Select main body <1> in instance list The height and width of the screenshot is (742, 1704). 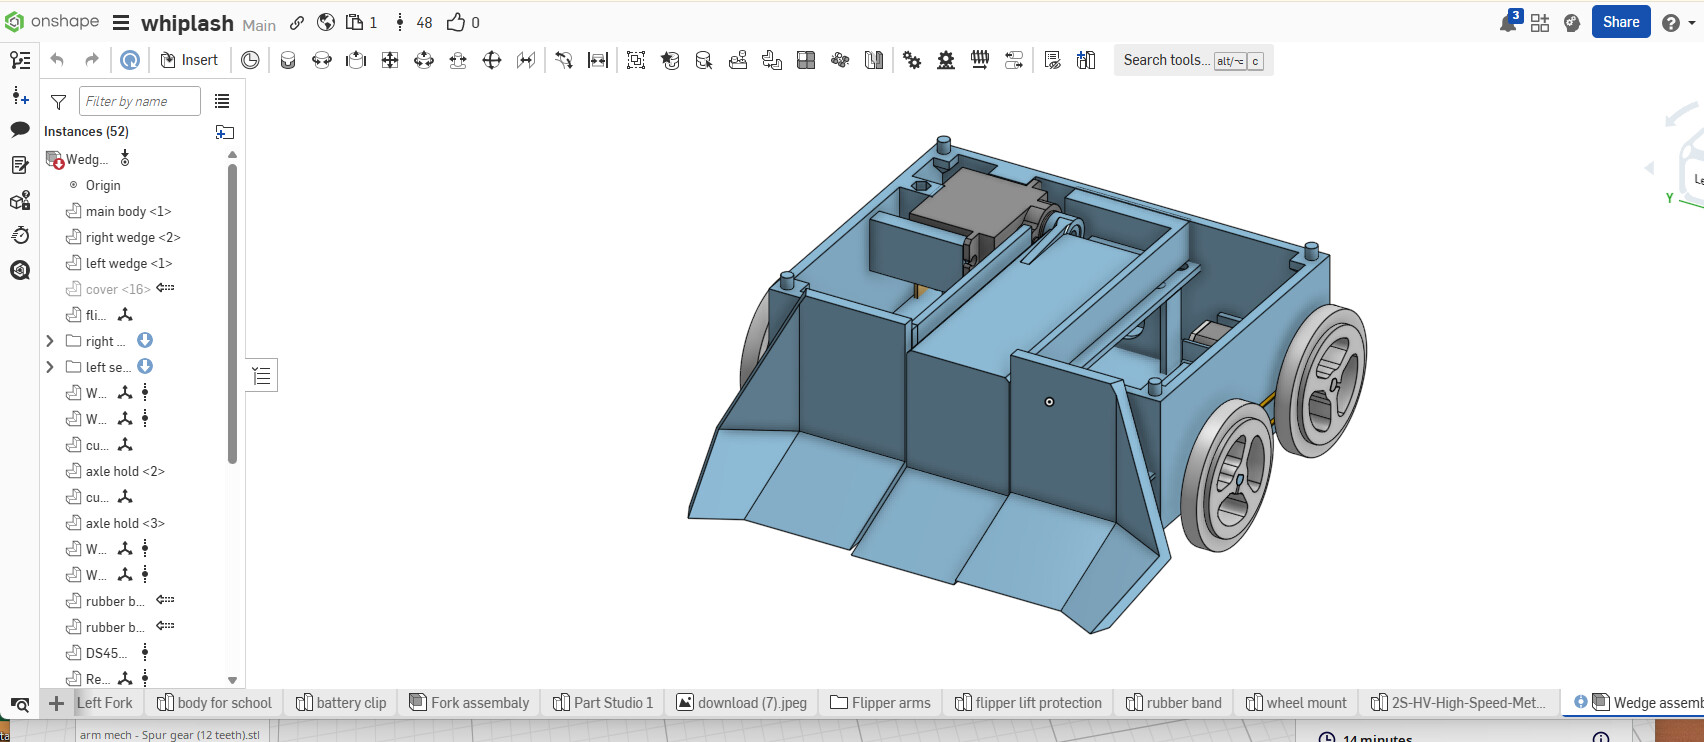[128, 211]
